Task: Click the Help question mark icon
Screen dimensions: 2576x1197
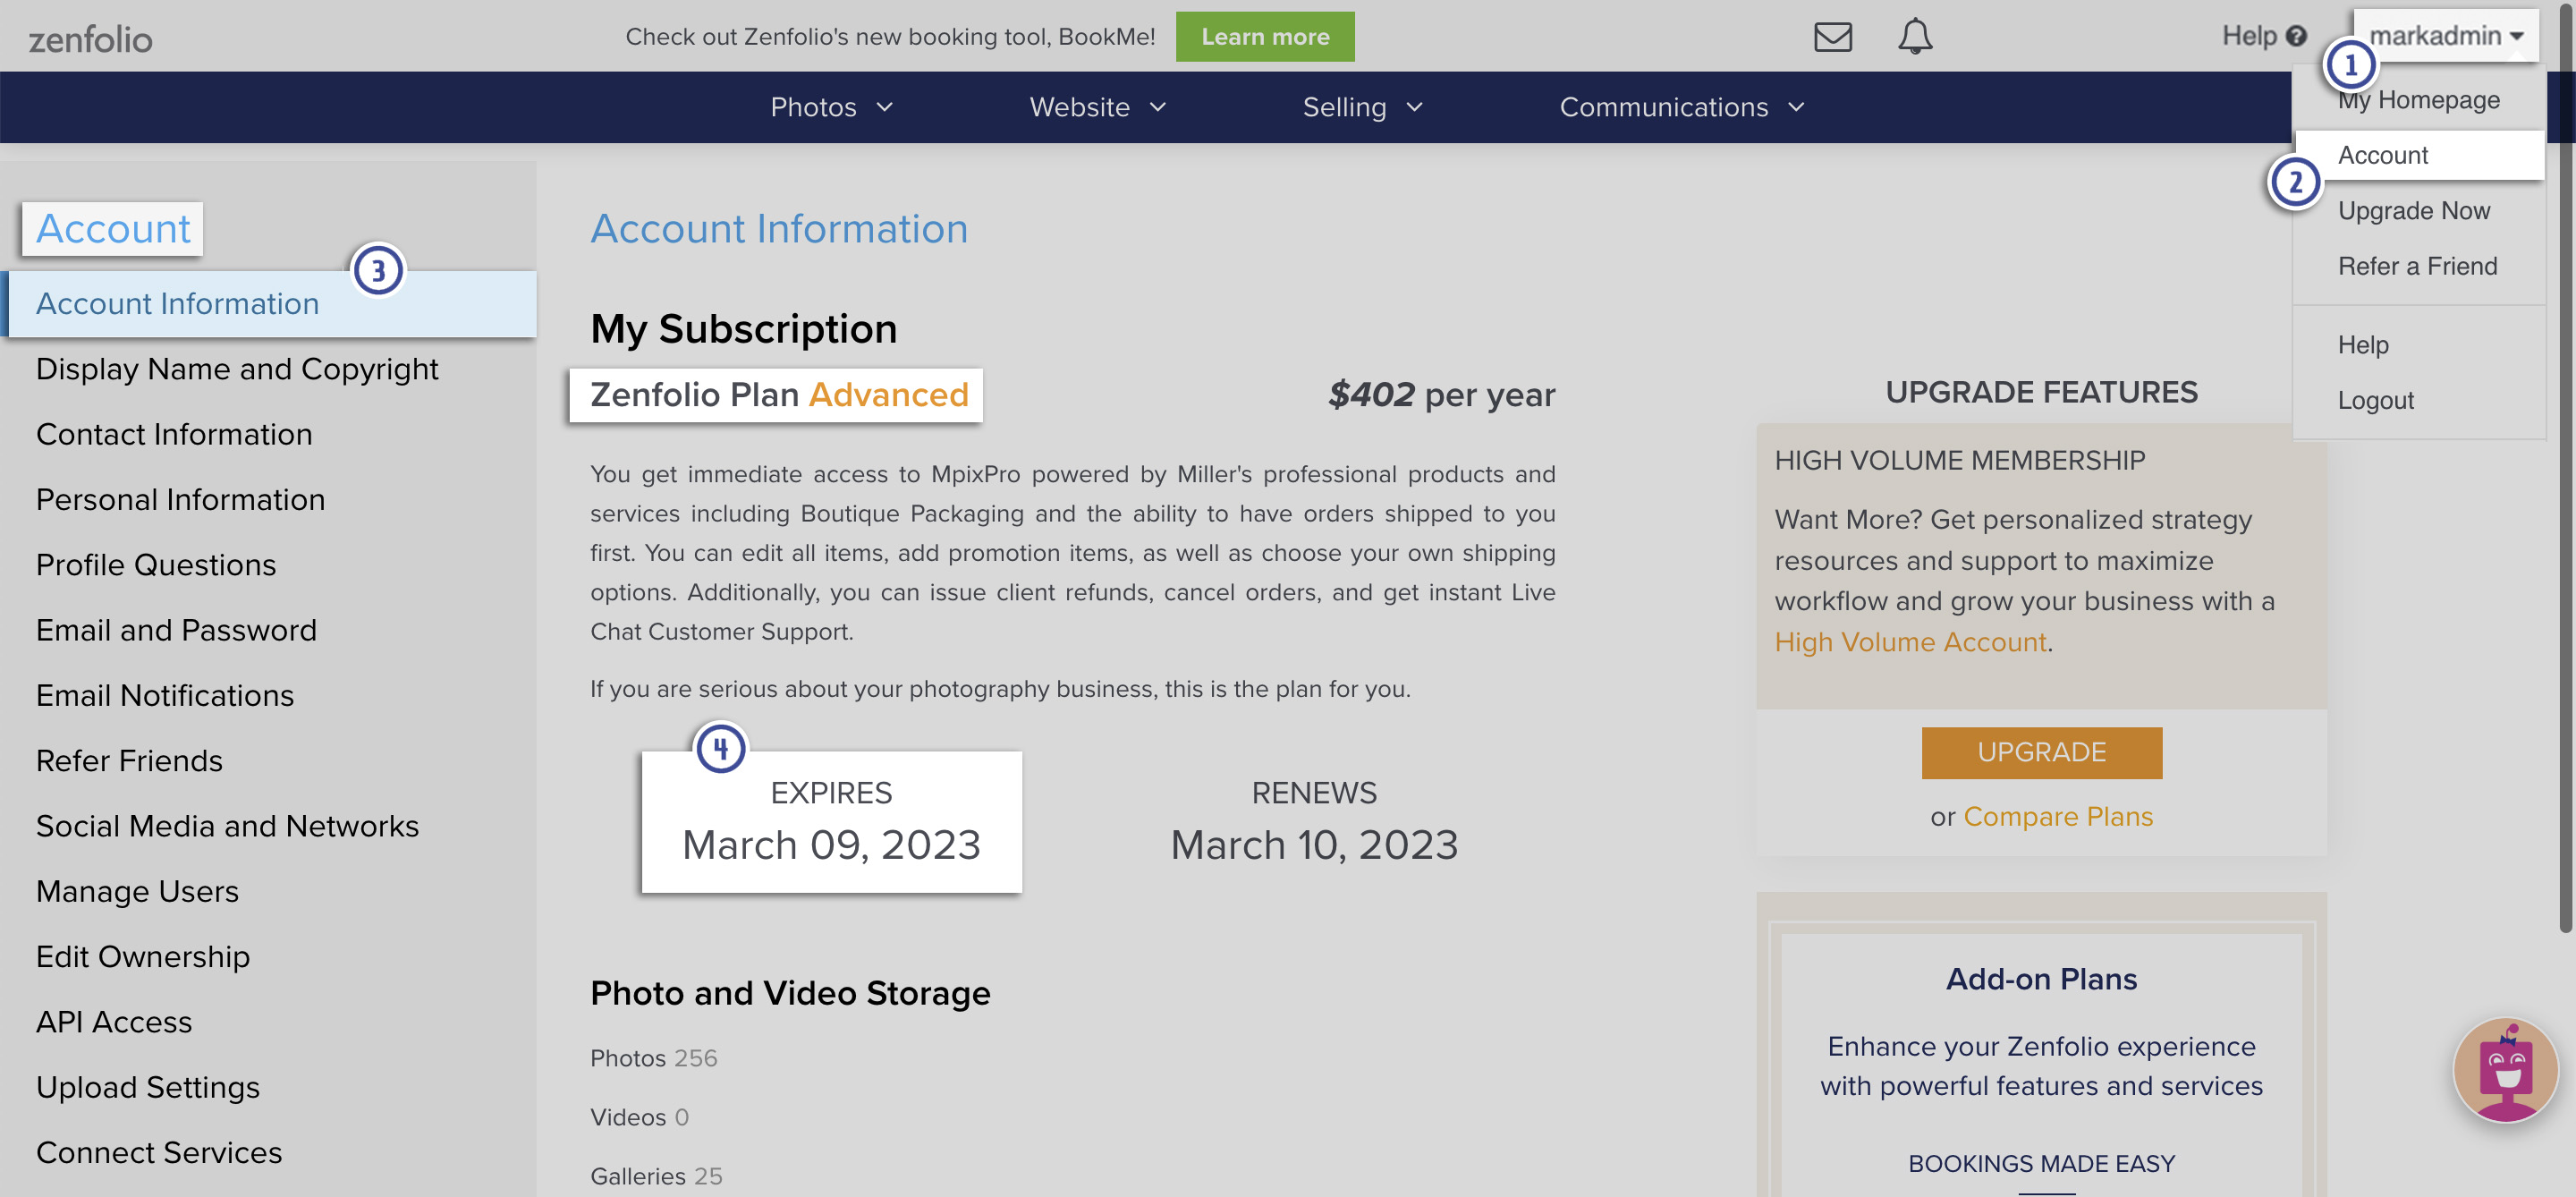Action: coord(2296,36)
